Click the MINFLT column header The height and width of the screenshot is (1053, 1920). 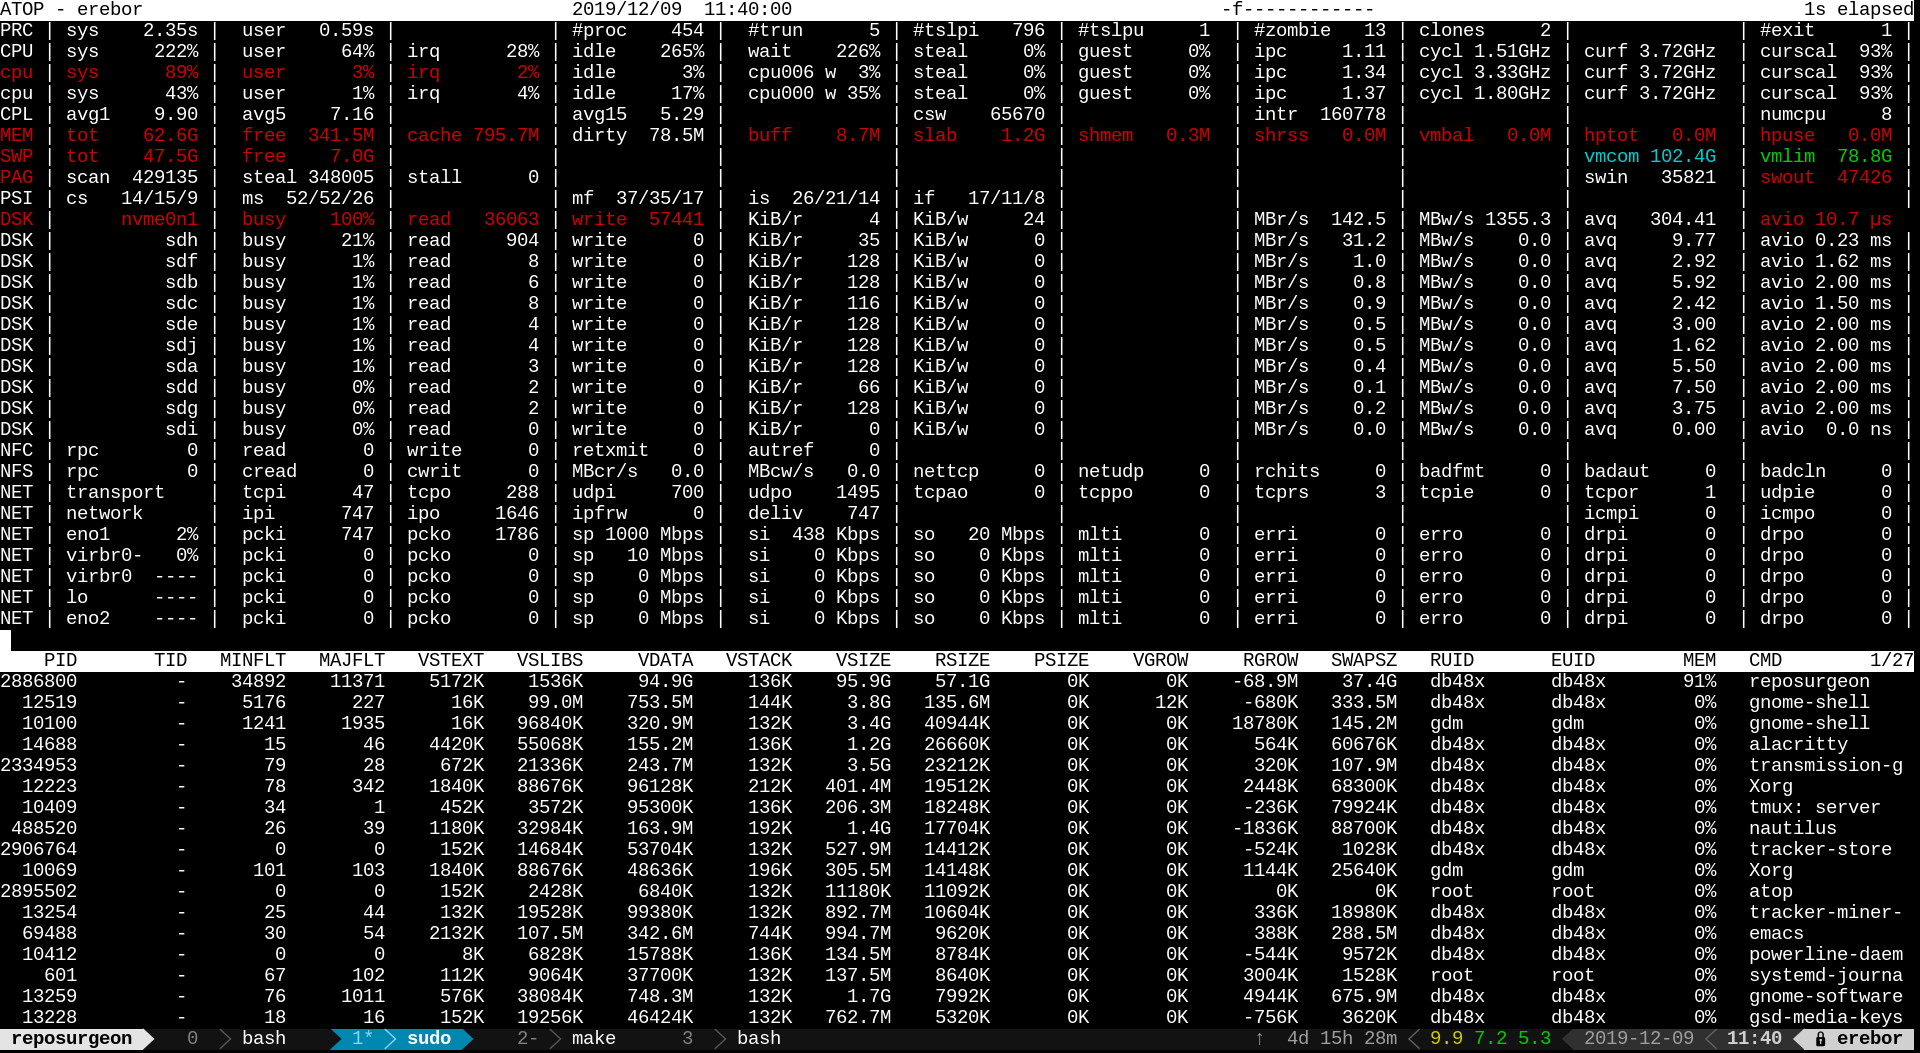click(253, 661)
